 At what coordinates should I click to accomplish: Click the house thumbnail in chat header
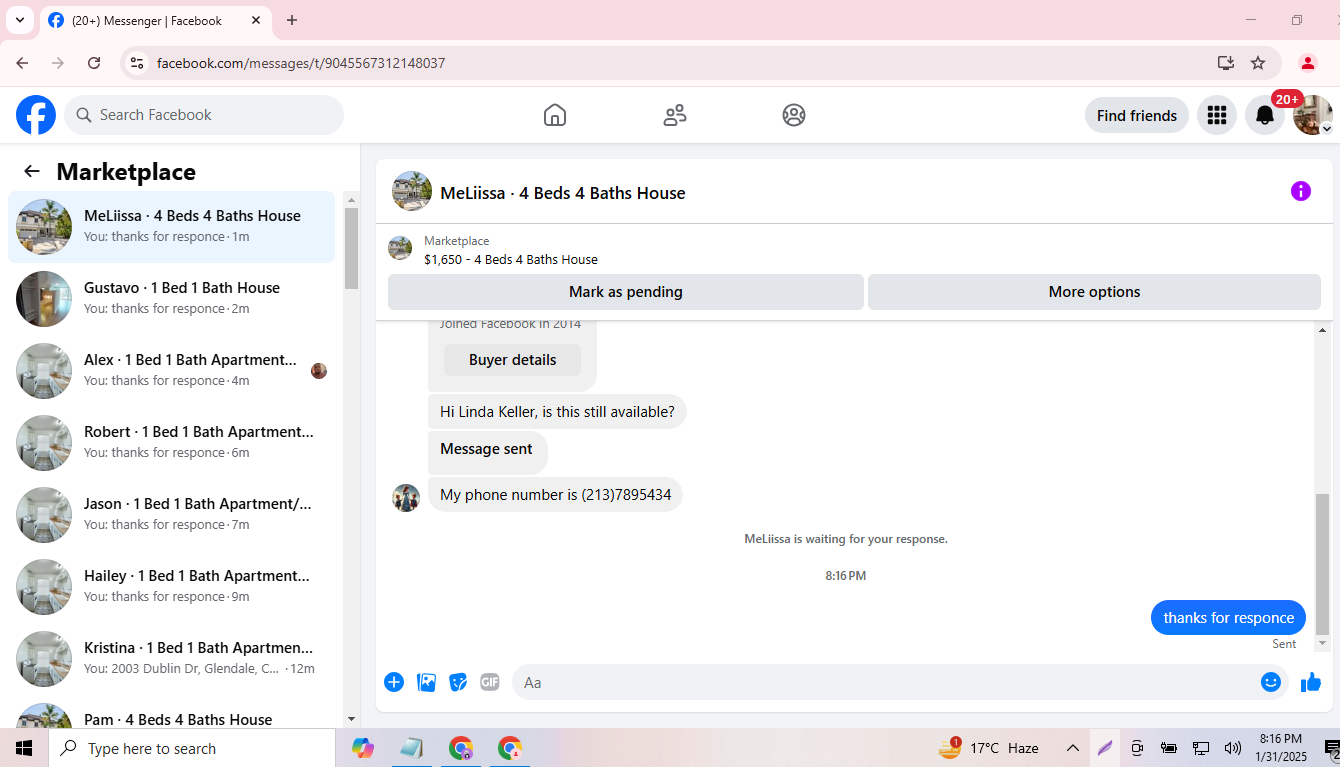coord(412,191)
